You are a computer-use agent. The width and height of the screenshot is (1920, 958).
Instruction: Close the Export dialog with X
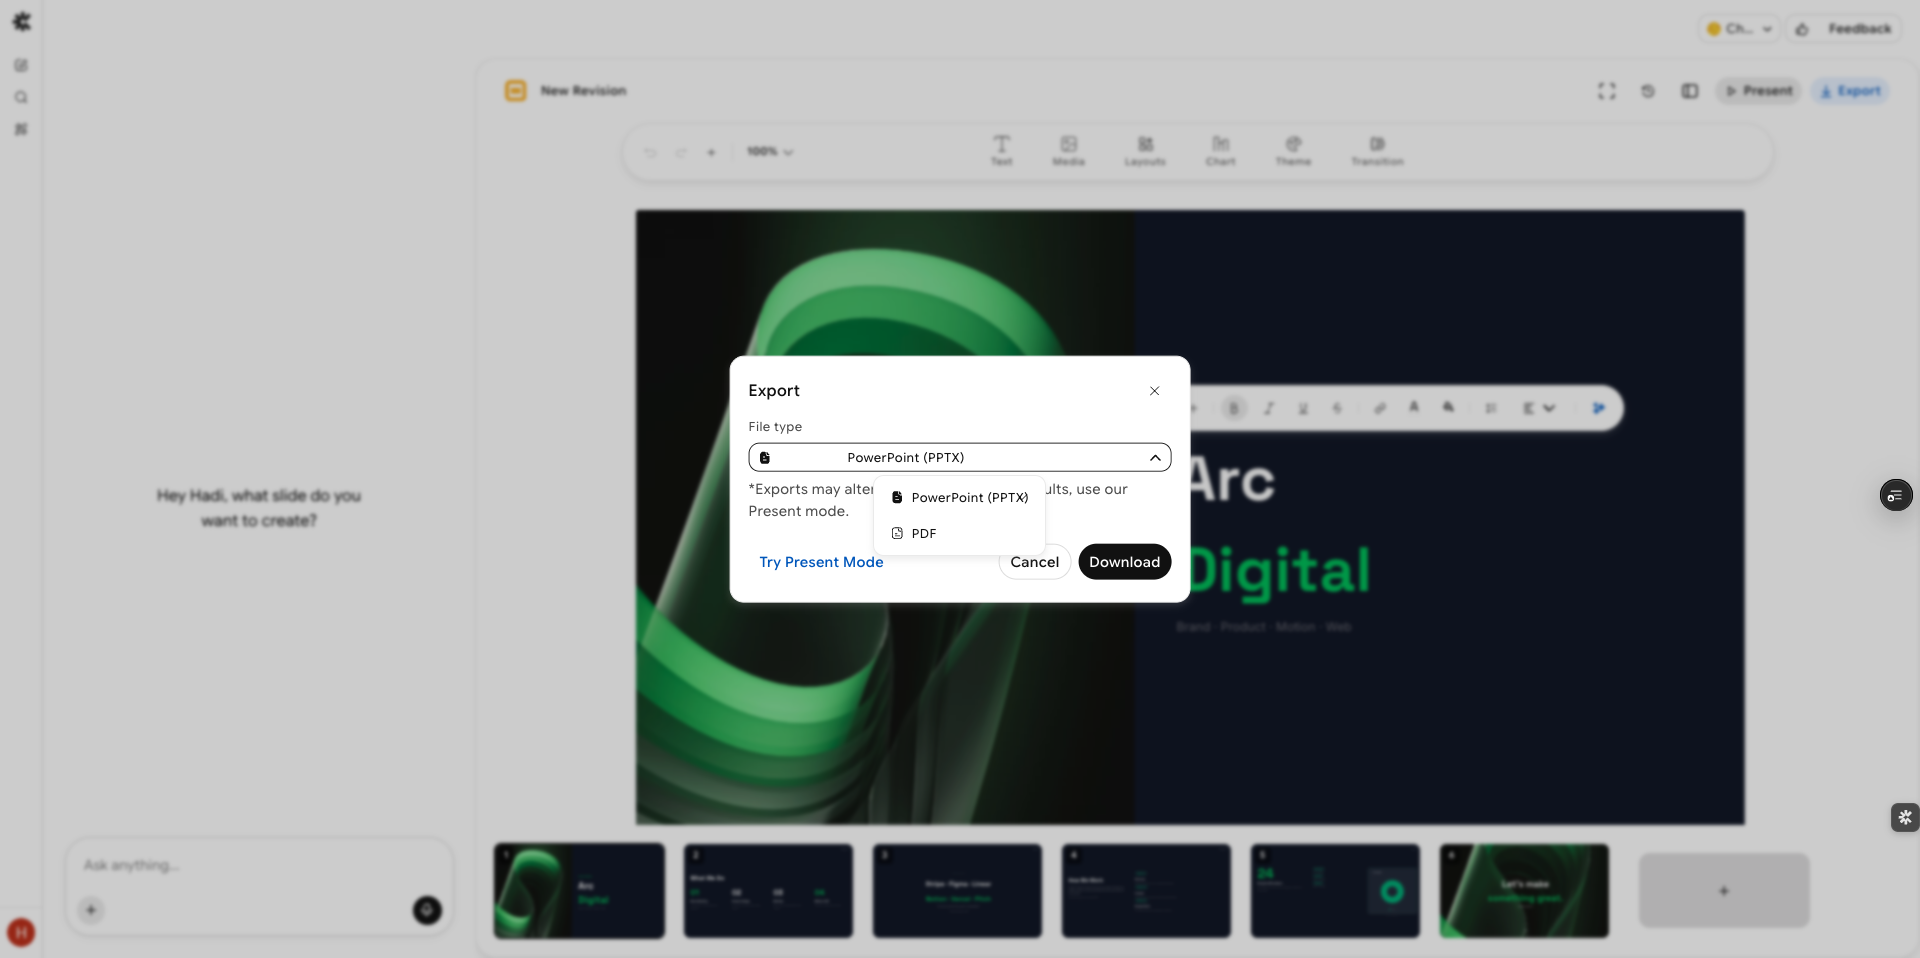(1154, 391)
